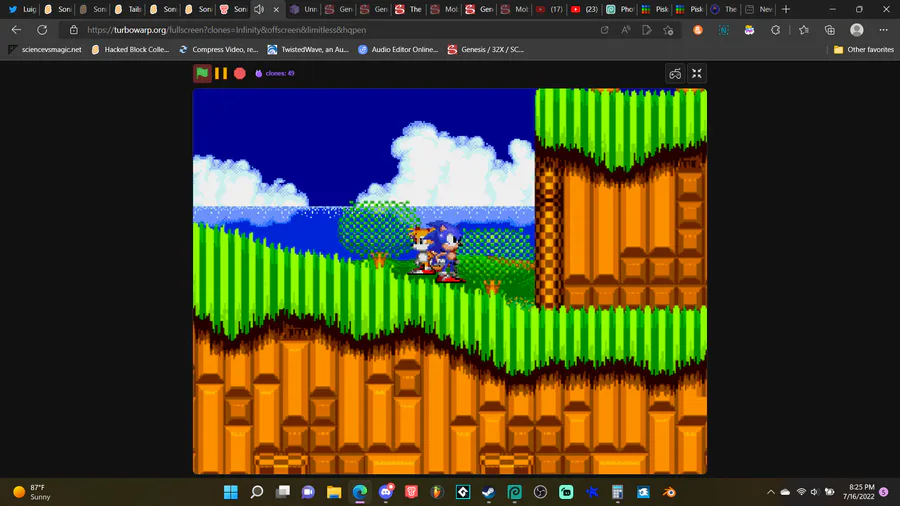900x506 pixels.
Task: Open the volume control in system tray
Action: [x=814, y=492]
